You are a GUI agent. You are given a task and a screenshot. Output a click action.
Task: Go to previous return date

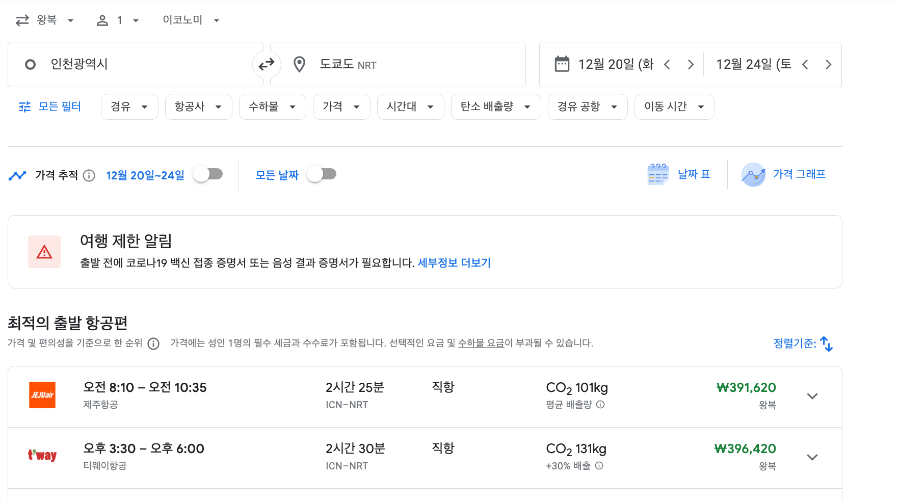[x=805, y=64]
